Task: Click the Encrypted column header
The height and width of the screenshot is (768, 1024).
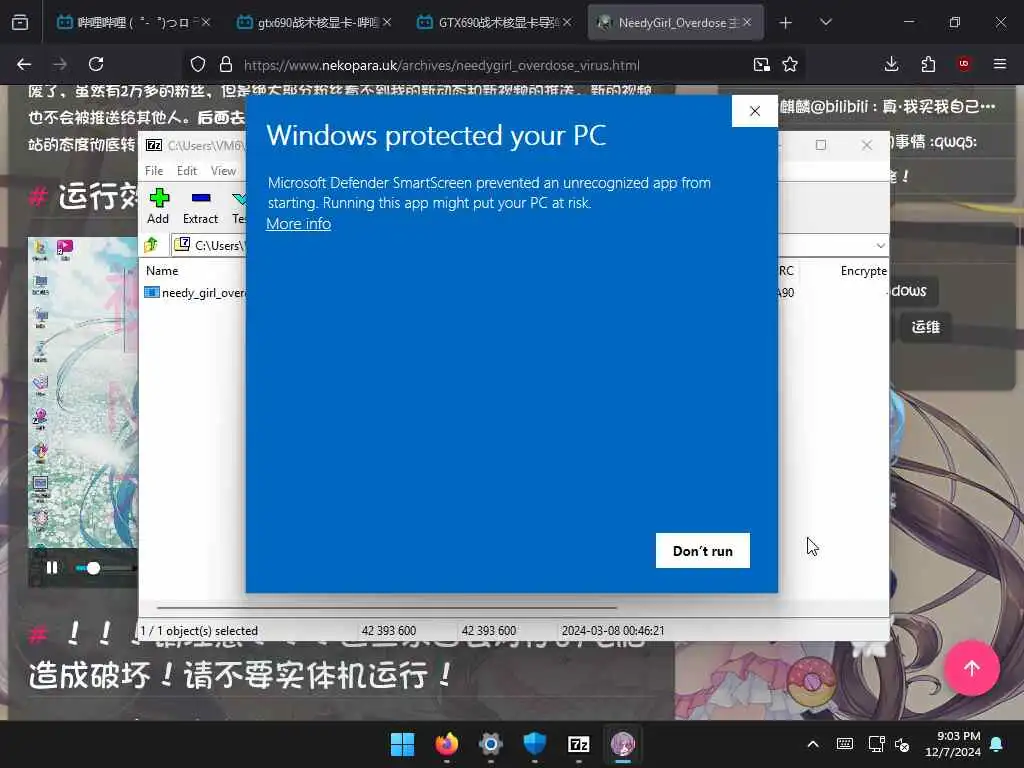Action: (x=863, y=270)
